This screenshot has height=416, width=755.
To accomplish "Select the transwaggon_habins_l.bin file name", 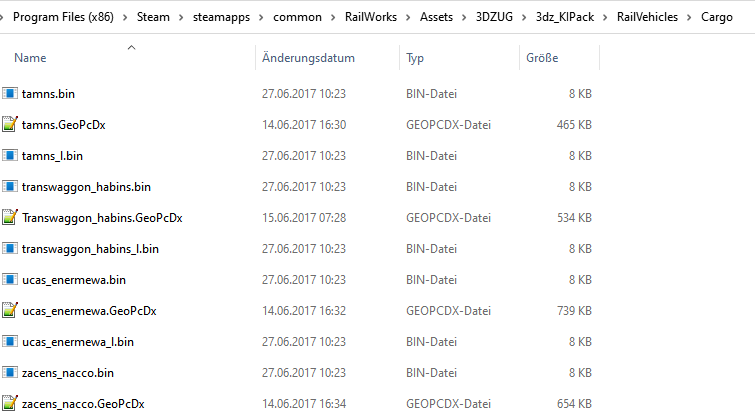I will [90, 249].
